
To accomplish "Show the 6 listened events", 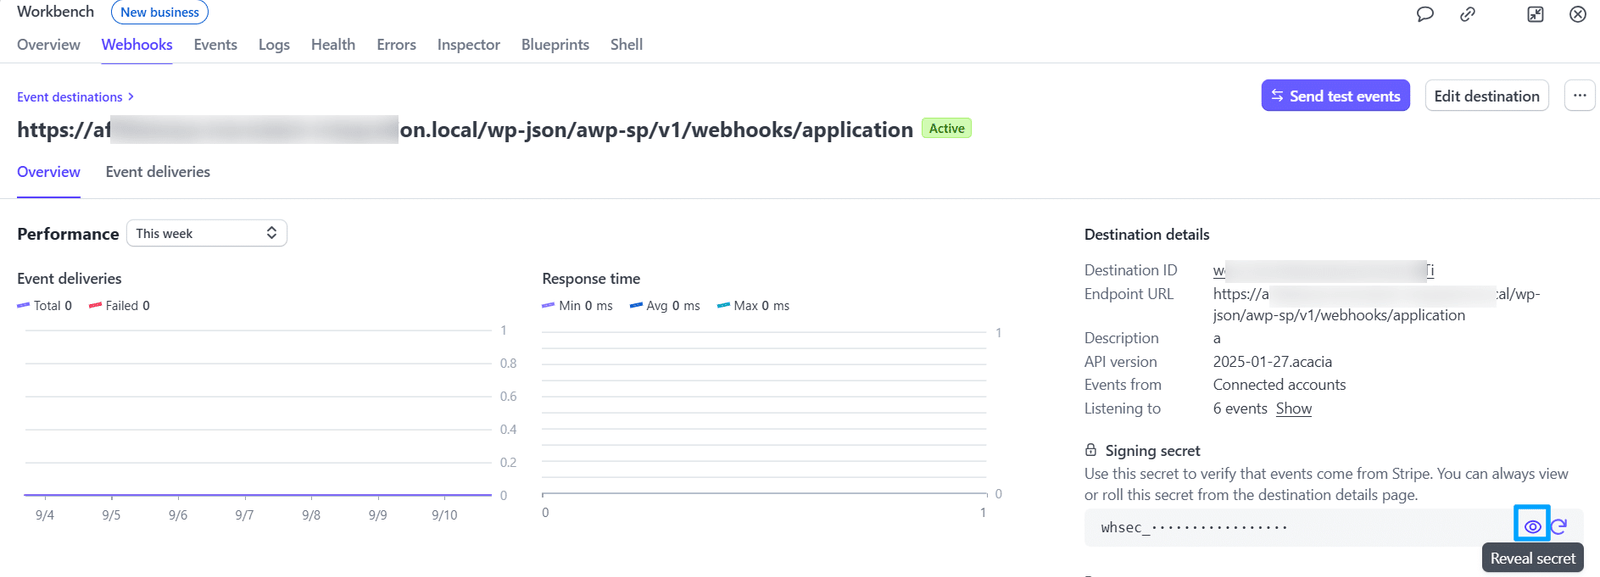I will pyautogui.click(x=1293, y=408).
